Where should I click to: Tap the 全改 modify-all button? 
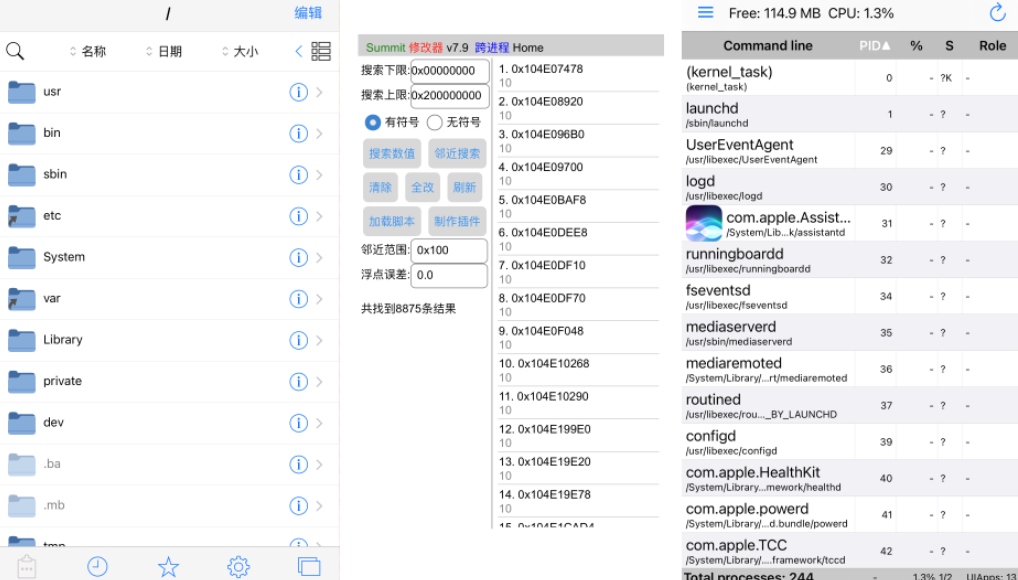(423, 187)
